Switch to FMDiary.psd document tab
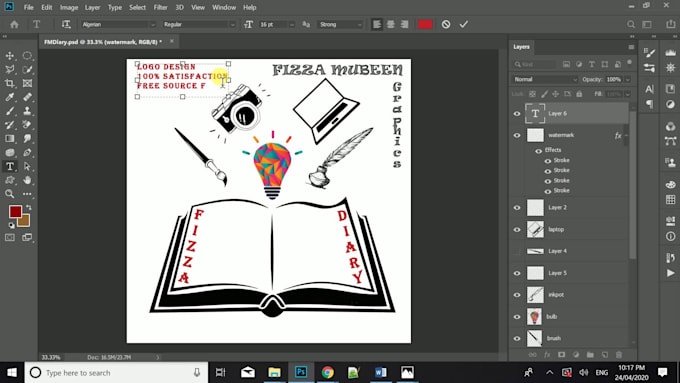The width and height of the screenshot is (680, 383). click(x=103, y=42)
